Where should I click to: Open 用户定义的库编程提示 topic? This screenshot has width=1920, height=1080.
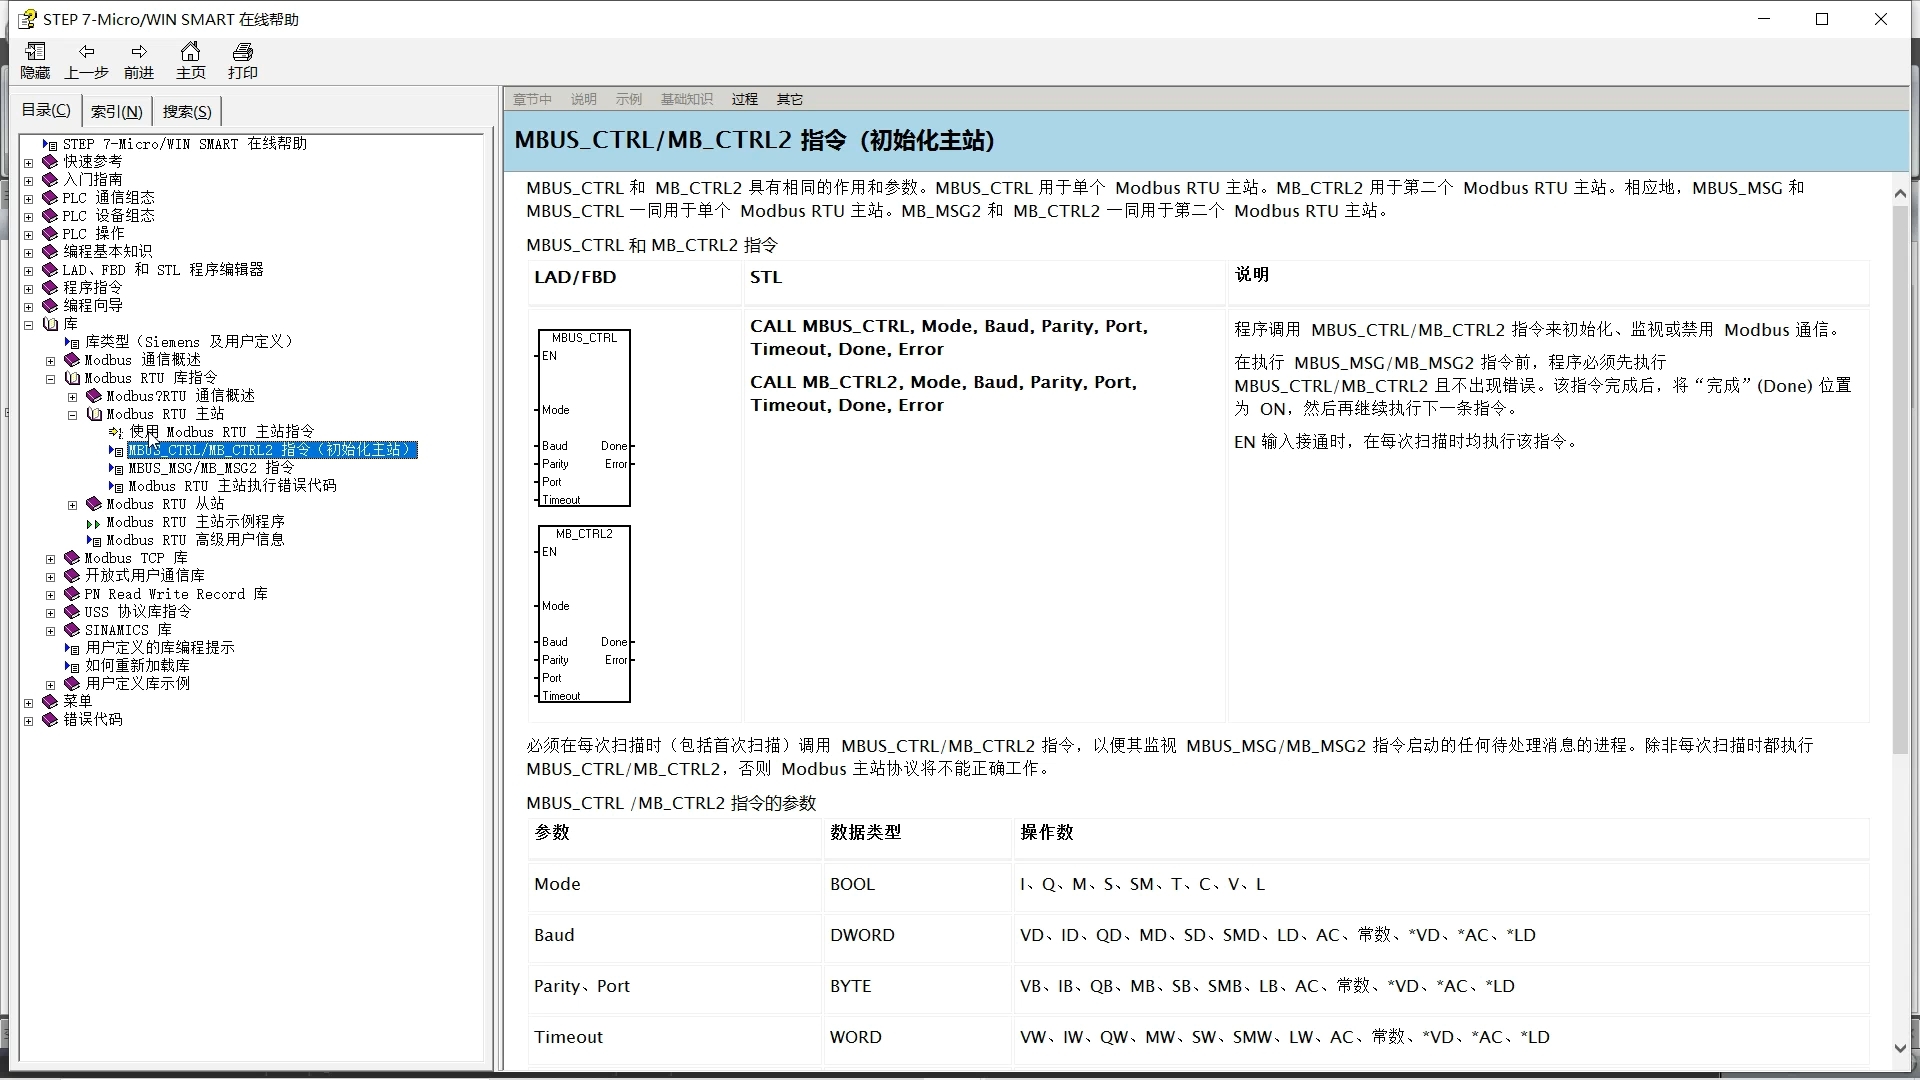point(160,648)
